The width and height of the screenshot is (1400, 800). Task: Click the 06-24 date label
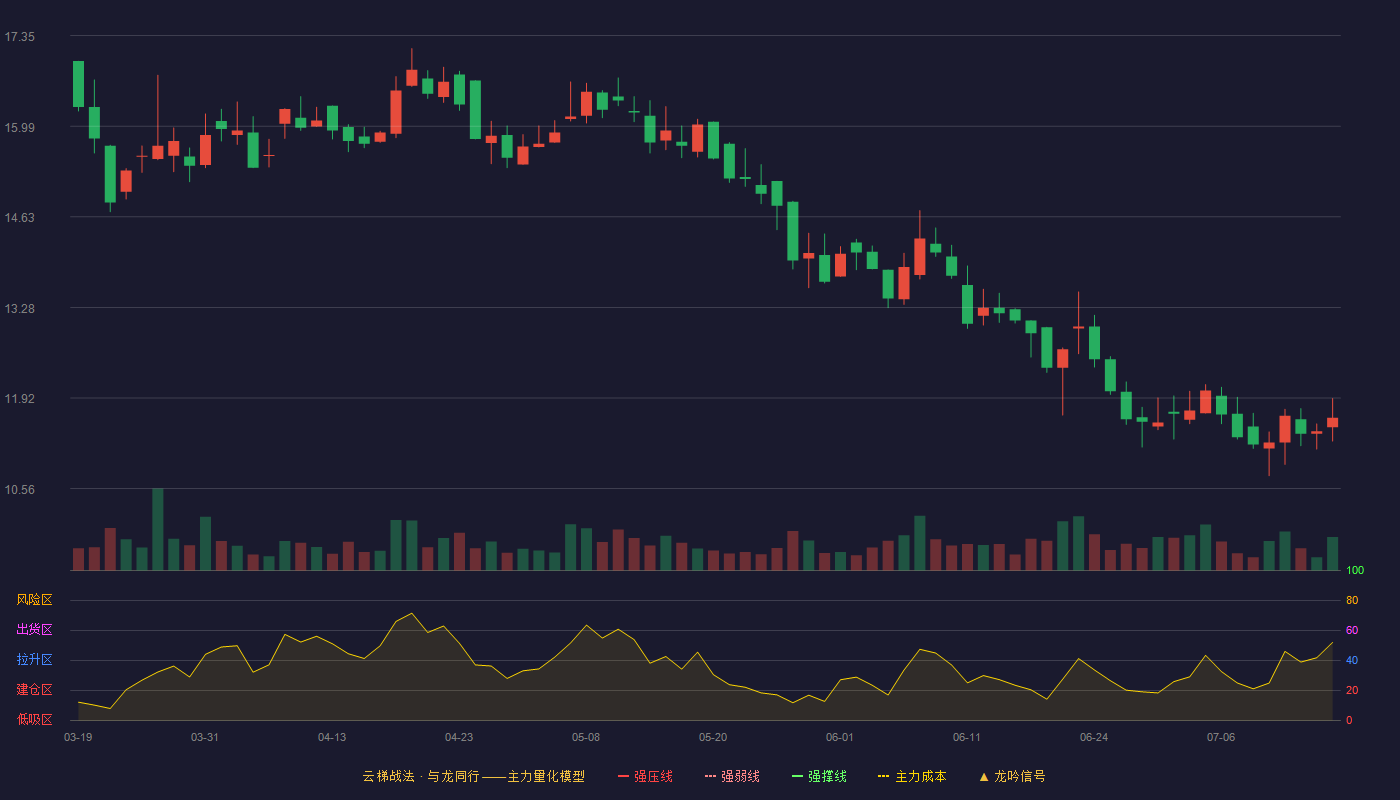pos(1094,737)
